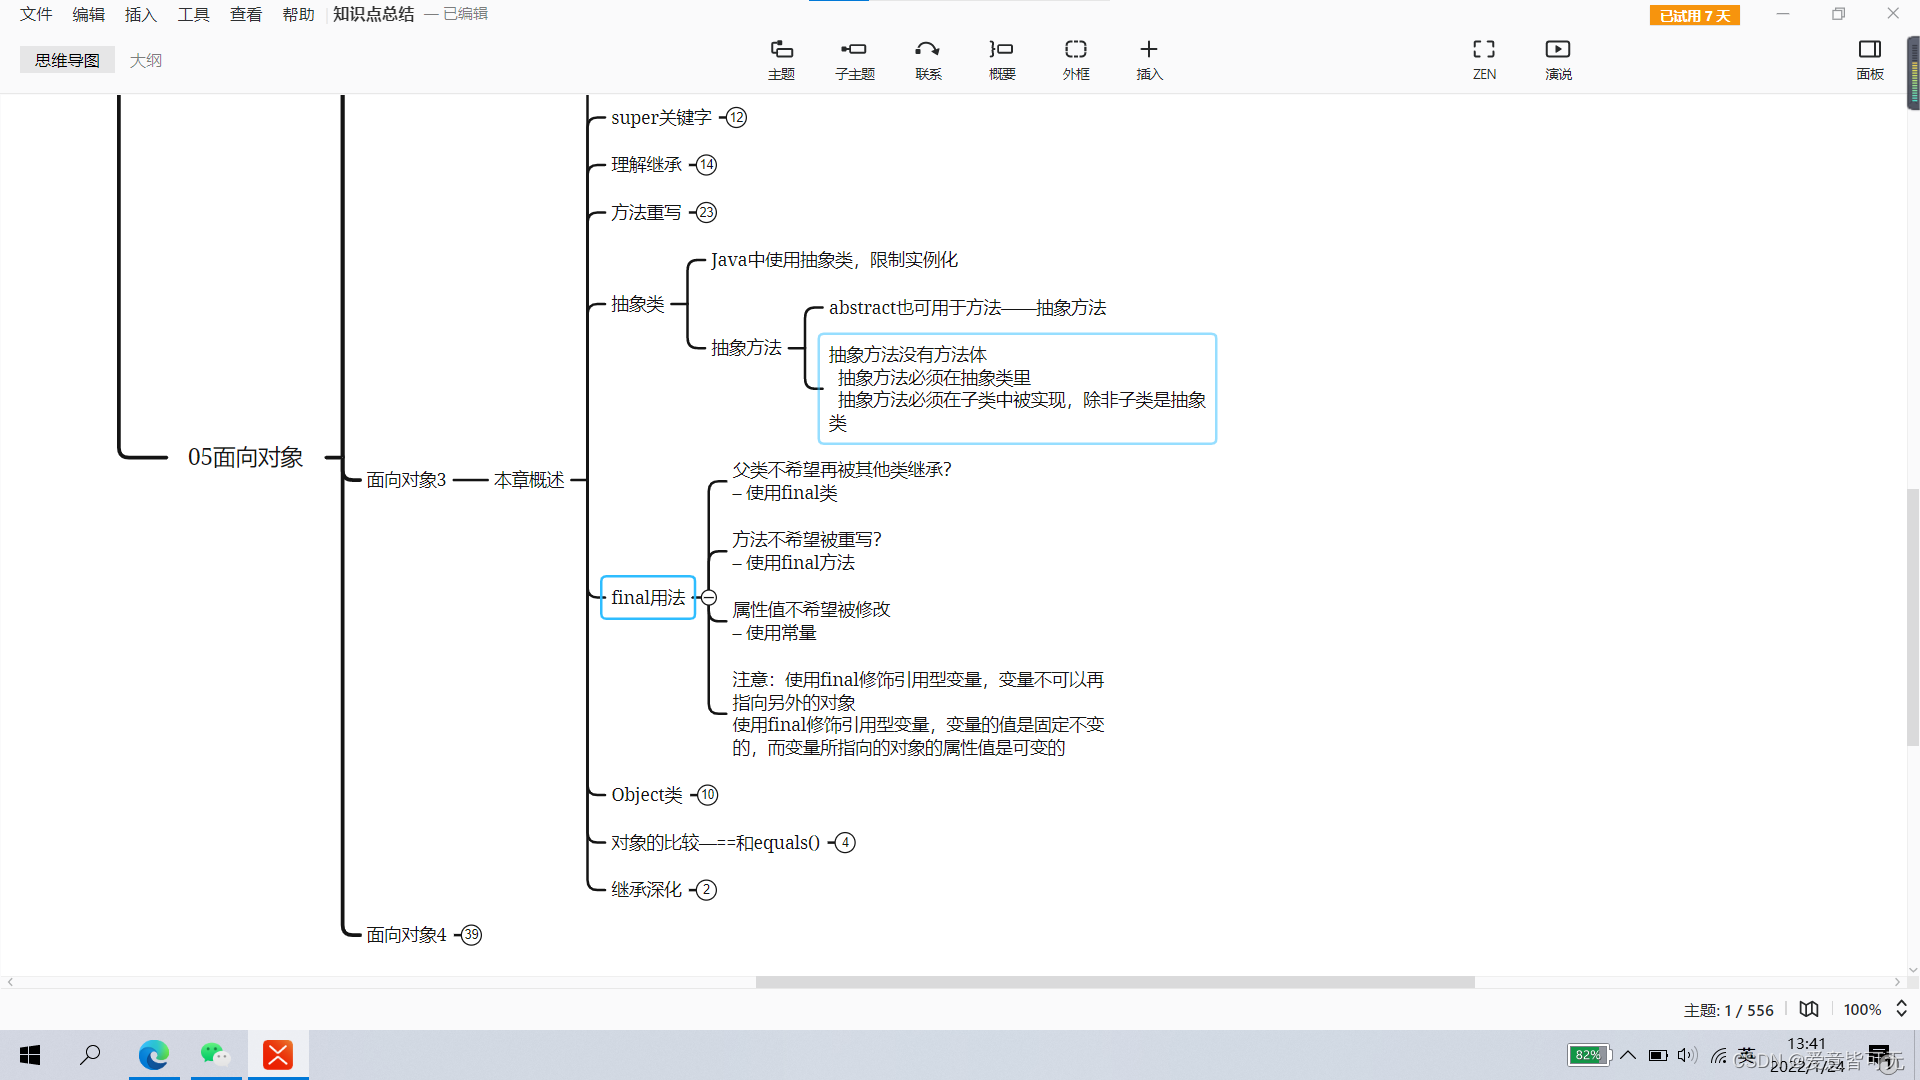Open the 插入 menu in menu bar
1920x1080 pixels.
[x=141, y=14]
